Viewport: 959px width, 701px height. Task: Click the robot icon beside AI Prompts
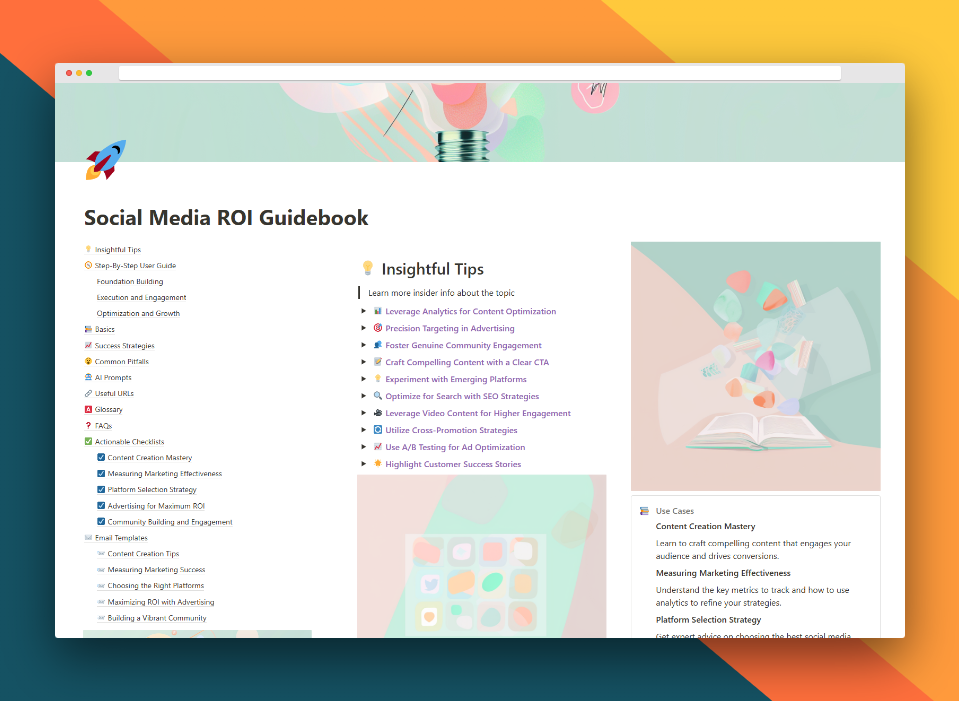88,377
